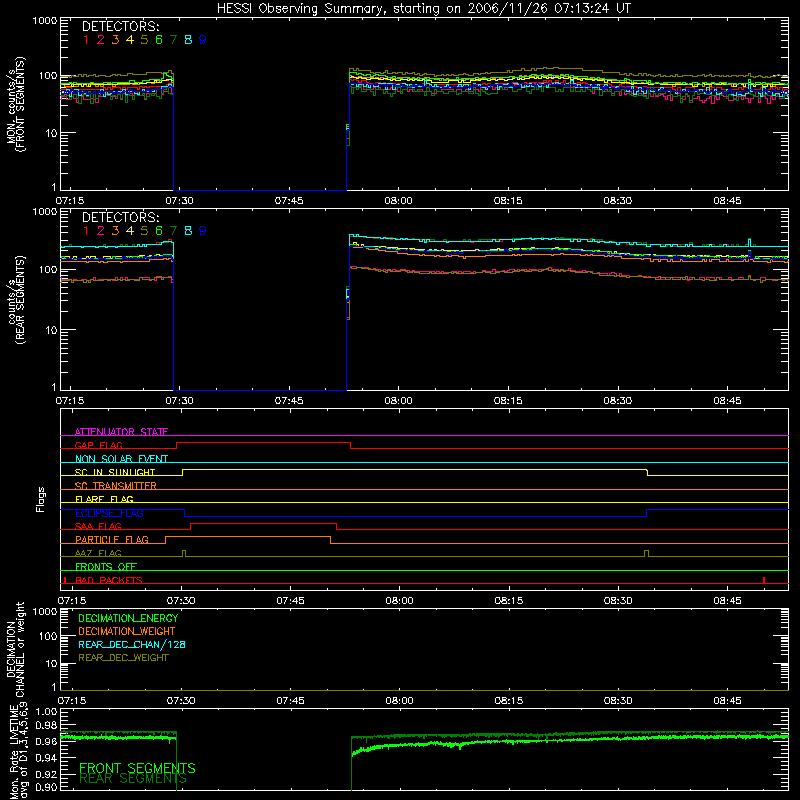Click the SC_IN_SUNLIGHT flag label
The height and width of the screenshot is (800, 800).
115,472
